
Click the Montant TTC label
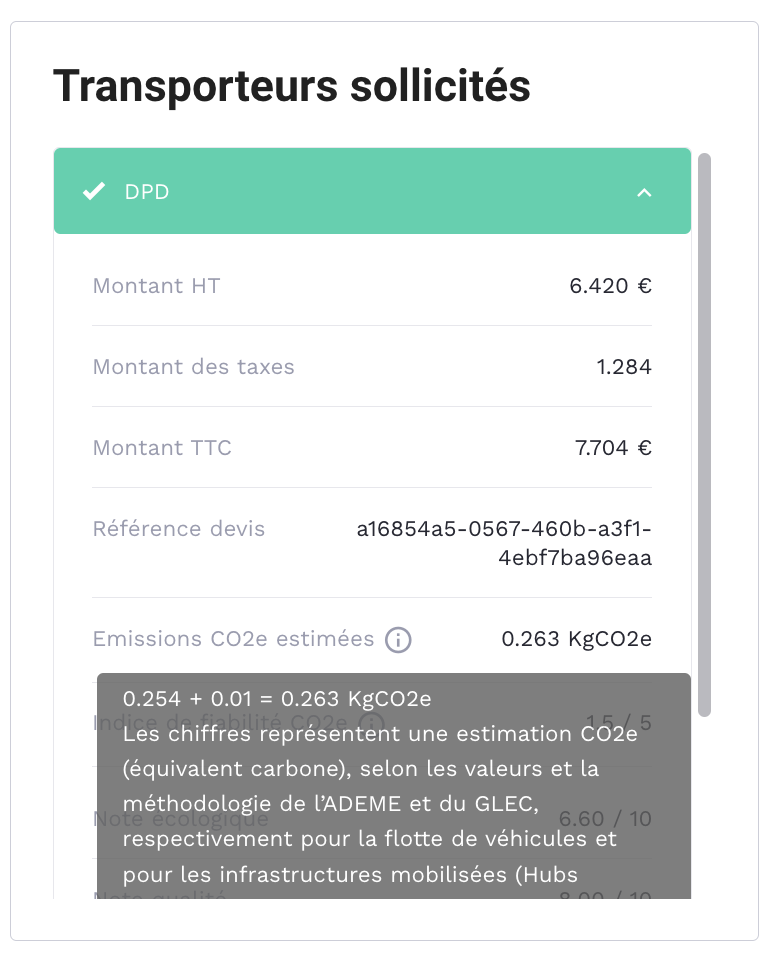[162, 448]
